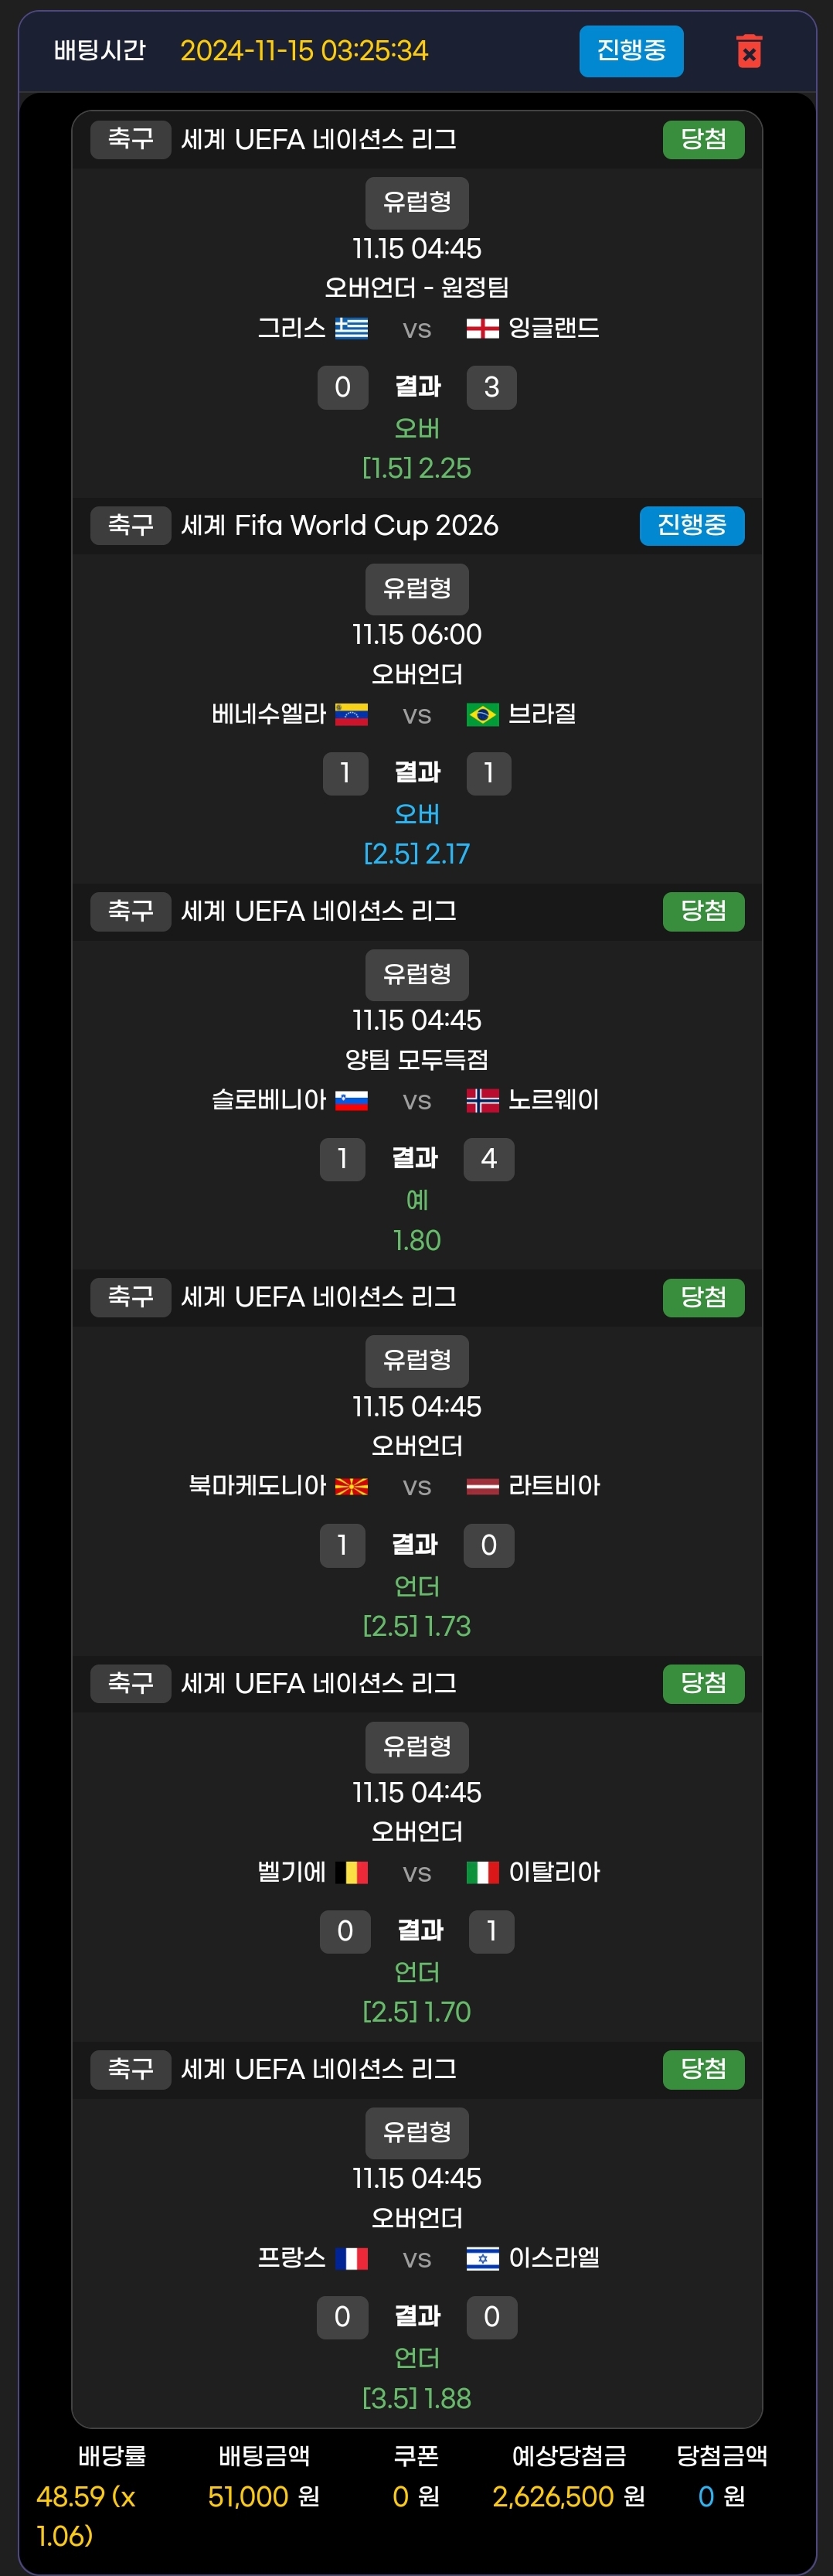Click the [2.5] 2.17 odds for Venezuela match
The width and height of the screenshot is (833, 2576).
point(417,854)
